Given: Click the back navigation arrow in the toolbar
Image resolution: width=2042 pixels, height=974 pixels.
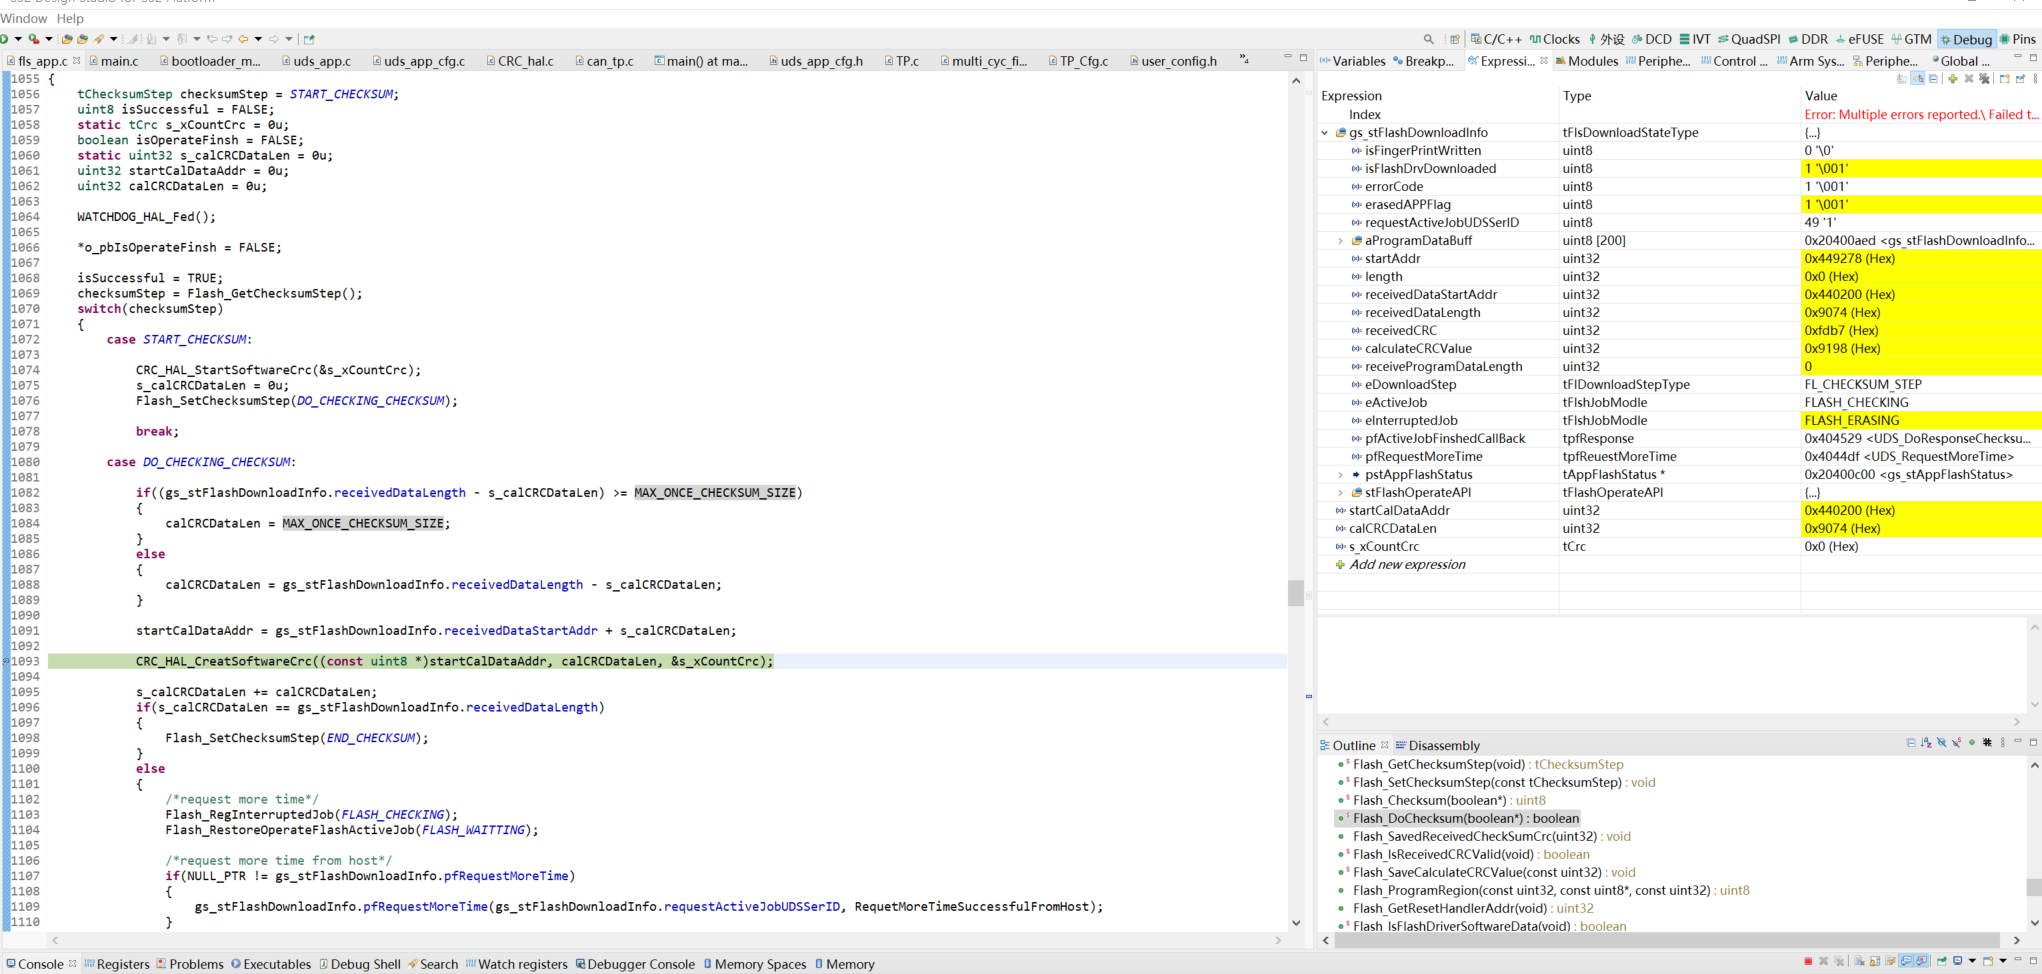Looking at the screenshot, I should click(x=241, y=39).
